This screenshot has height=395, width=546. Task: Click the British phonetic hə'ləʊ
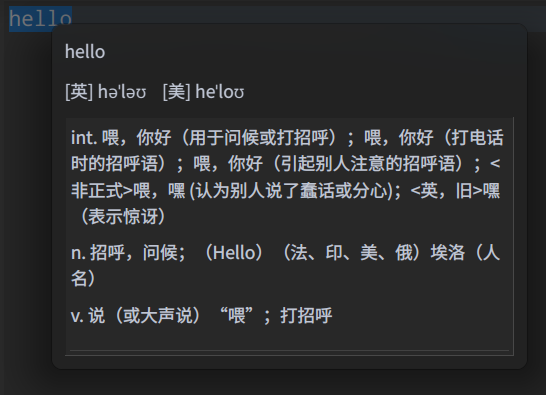click(x=122, y=92)
